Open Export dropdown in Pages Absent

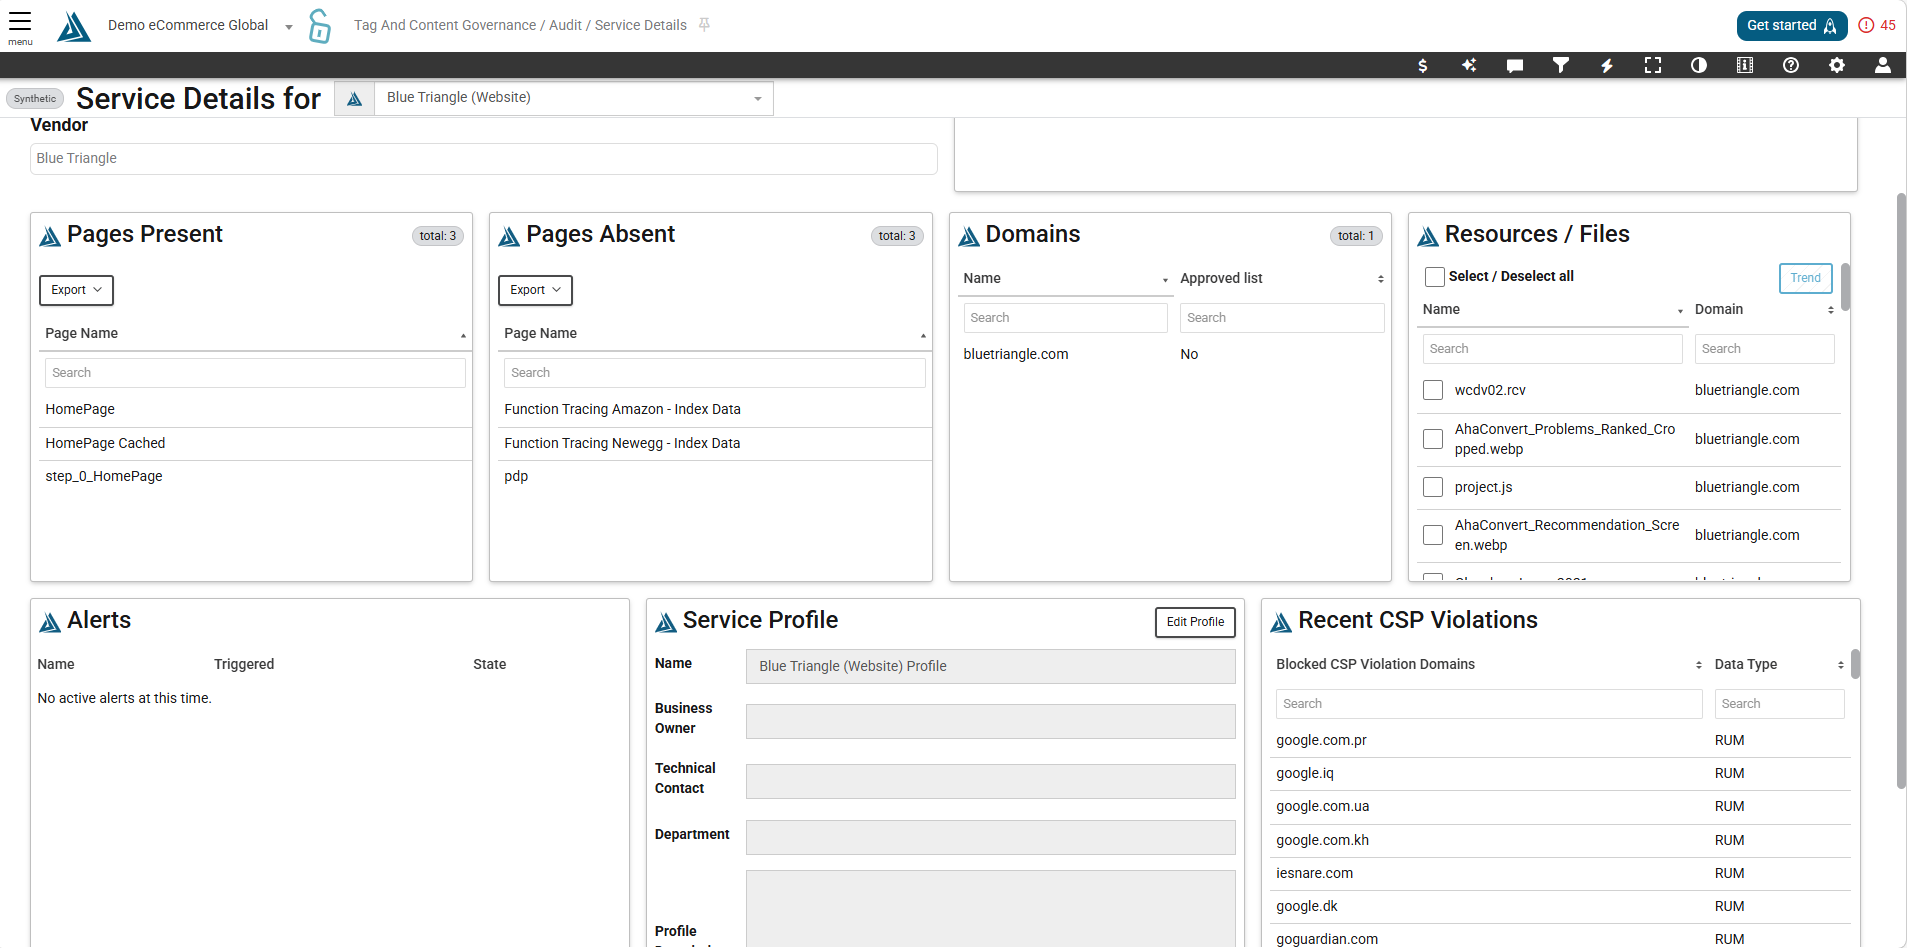535,290
